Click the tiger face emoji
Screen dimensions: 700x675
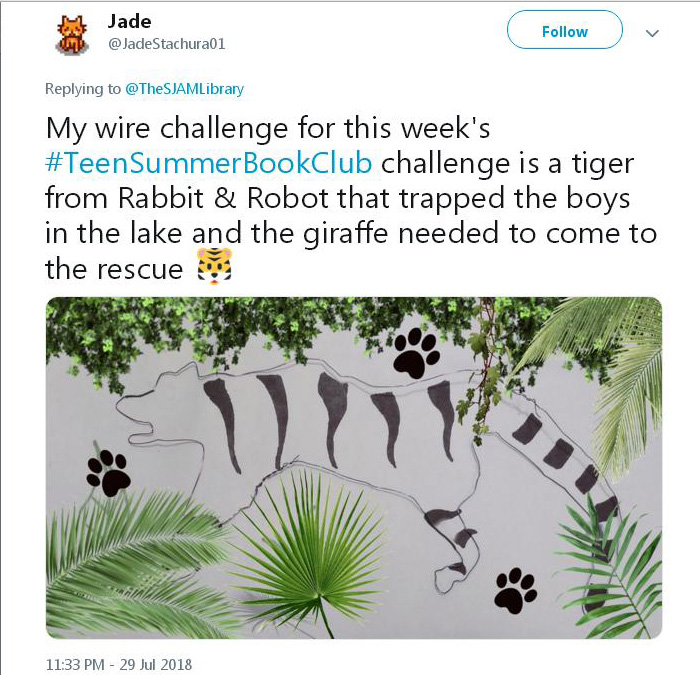212,267
